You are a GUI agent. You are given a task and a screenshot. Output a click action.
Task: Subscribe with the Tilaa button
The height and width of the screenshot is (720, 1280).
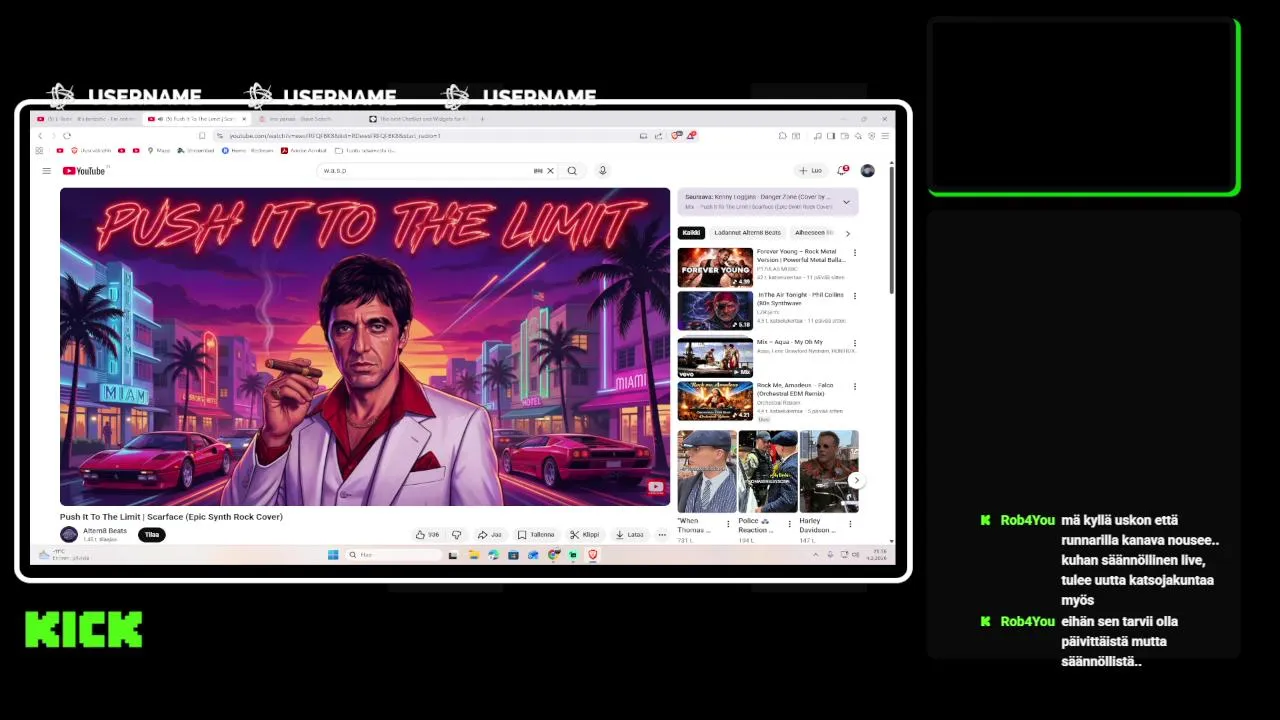[152, 535]
